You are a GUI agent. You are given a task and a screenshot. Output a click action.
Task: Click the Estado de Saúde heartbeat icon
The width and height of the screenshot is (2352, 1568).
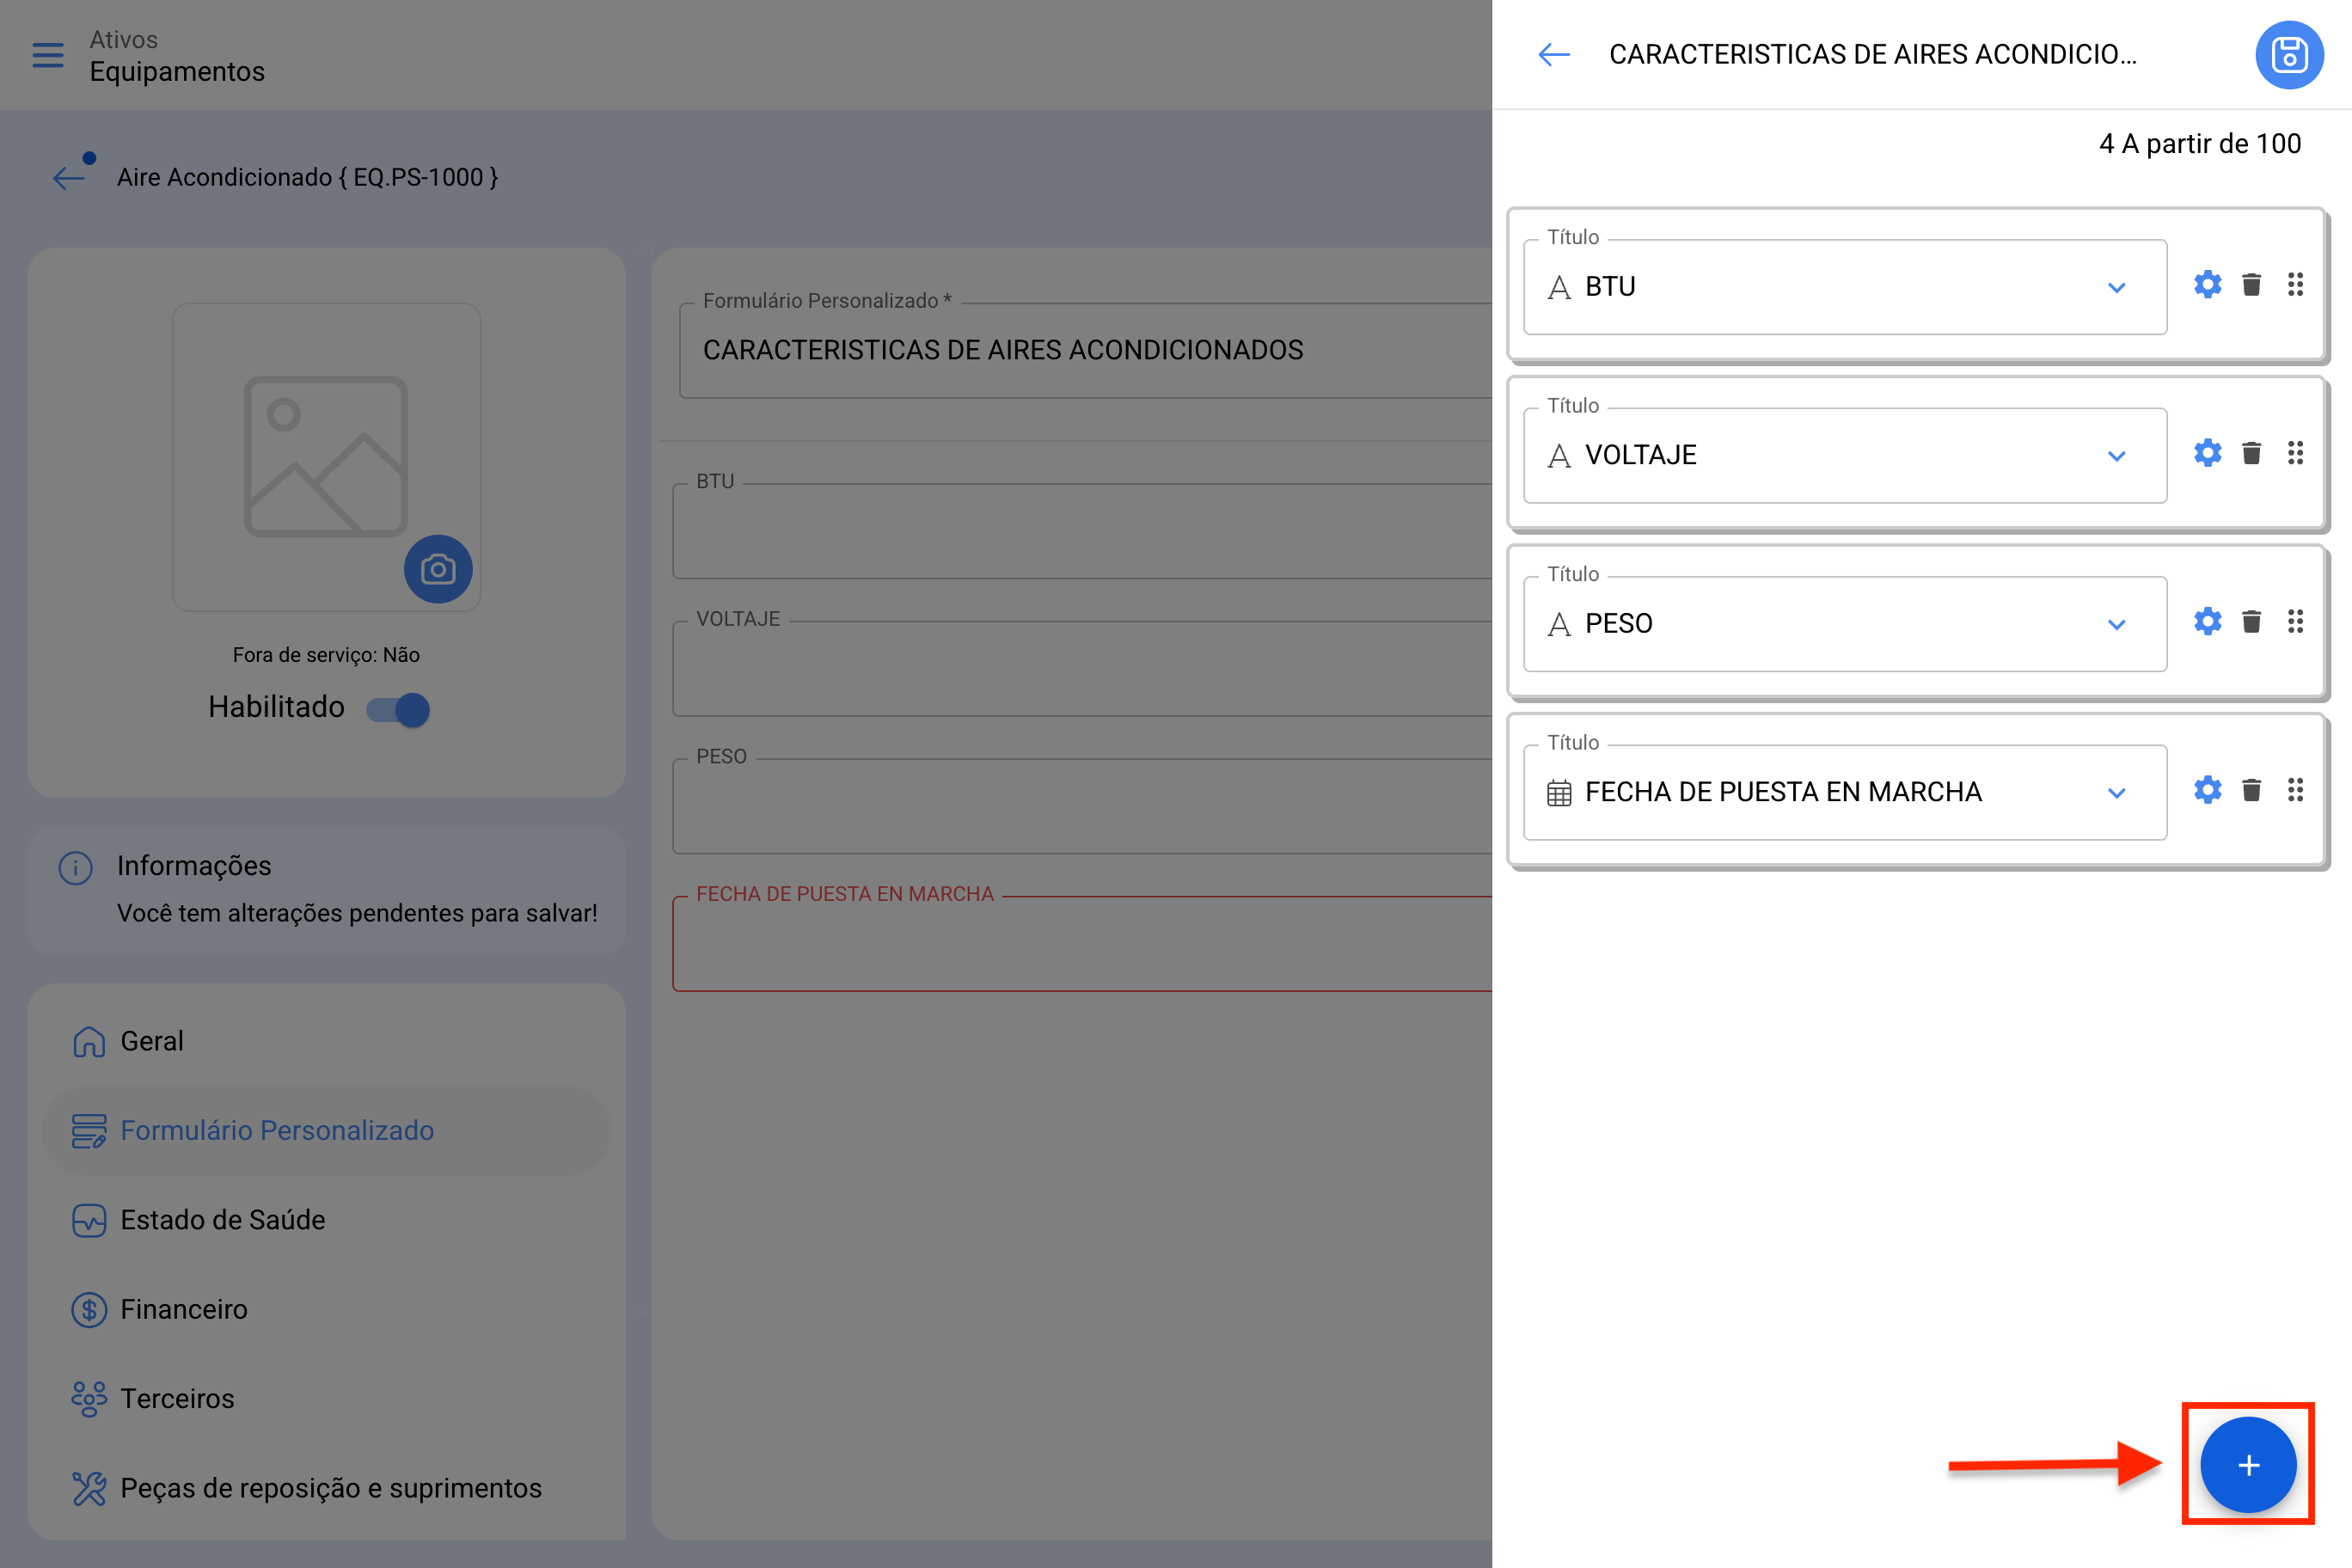pyautogui.click(x=89, y=1221)
